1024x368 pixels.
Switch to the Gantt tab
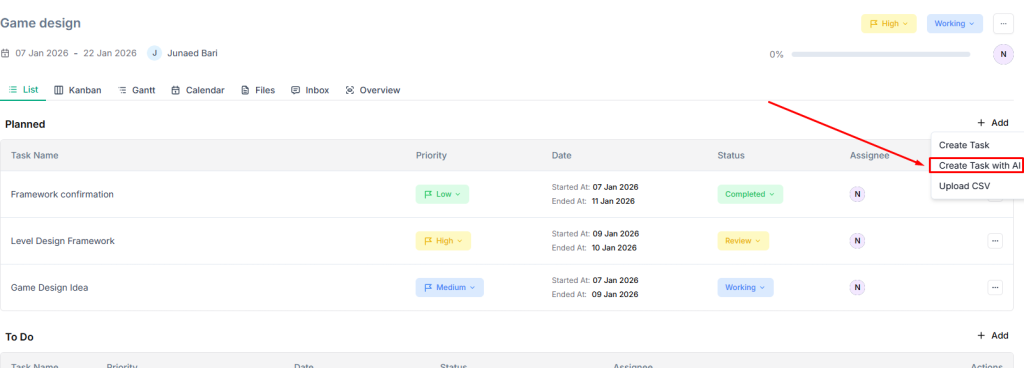(x=136, y=90)
